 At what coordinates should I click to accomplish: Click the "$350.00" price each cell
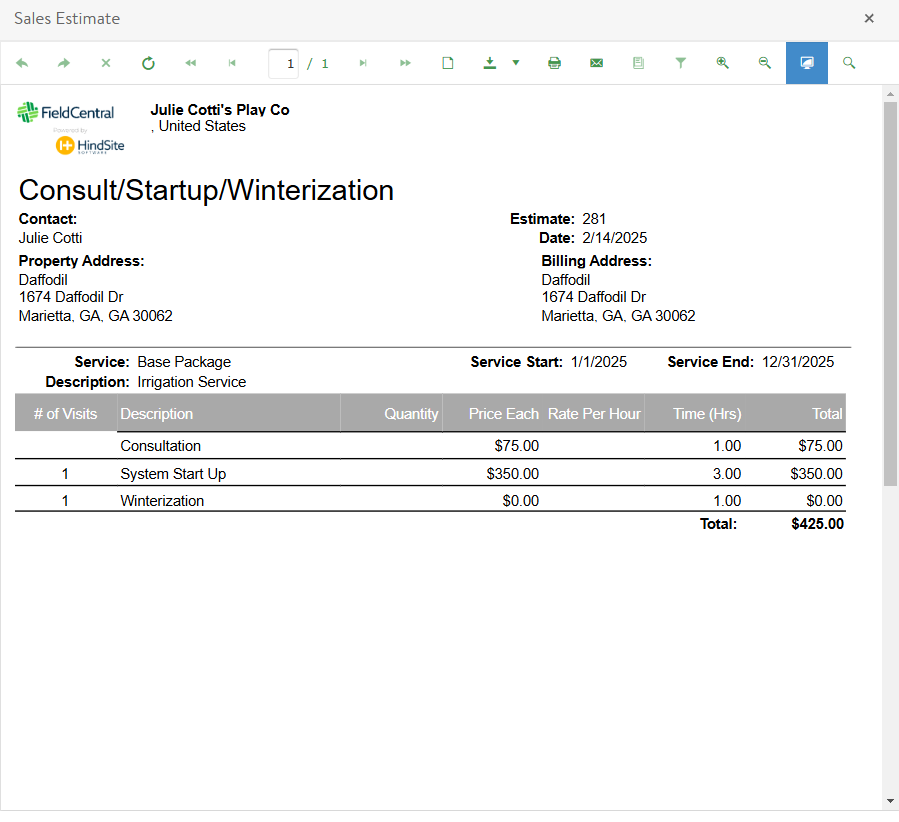pos(513,474)
